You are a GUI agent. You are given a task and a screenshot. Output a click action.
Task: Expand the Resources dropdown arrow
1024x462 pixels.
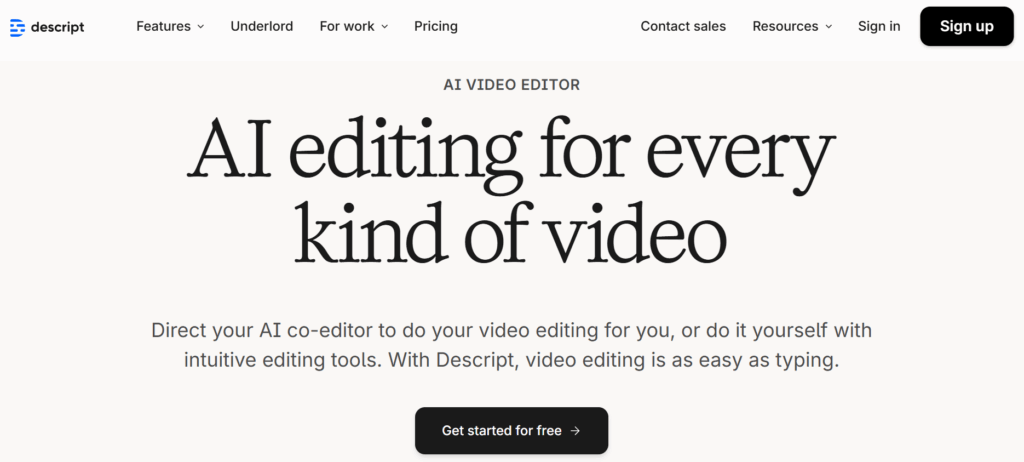pyautogui.click(x=828, y=27)
